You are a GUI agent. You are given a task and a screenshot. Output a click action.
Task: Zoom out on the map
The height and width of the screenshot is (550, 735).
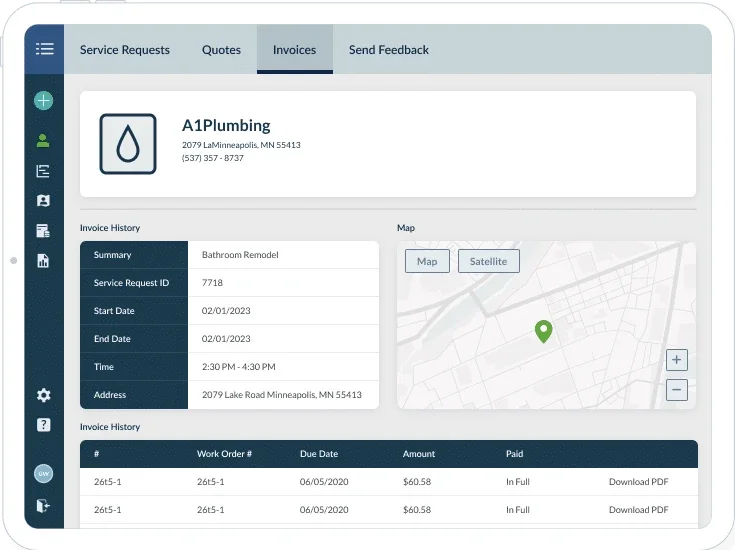tap(676, 390)
